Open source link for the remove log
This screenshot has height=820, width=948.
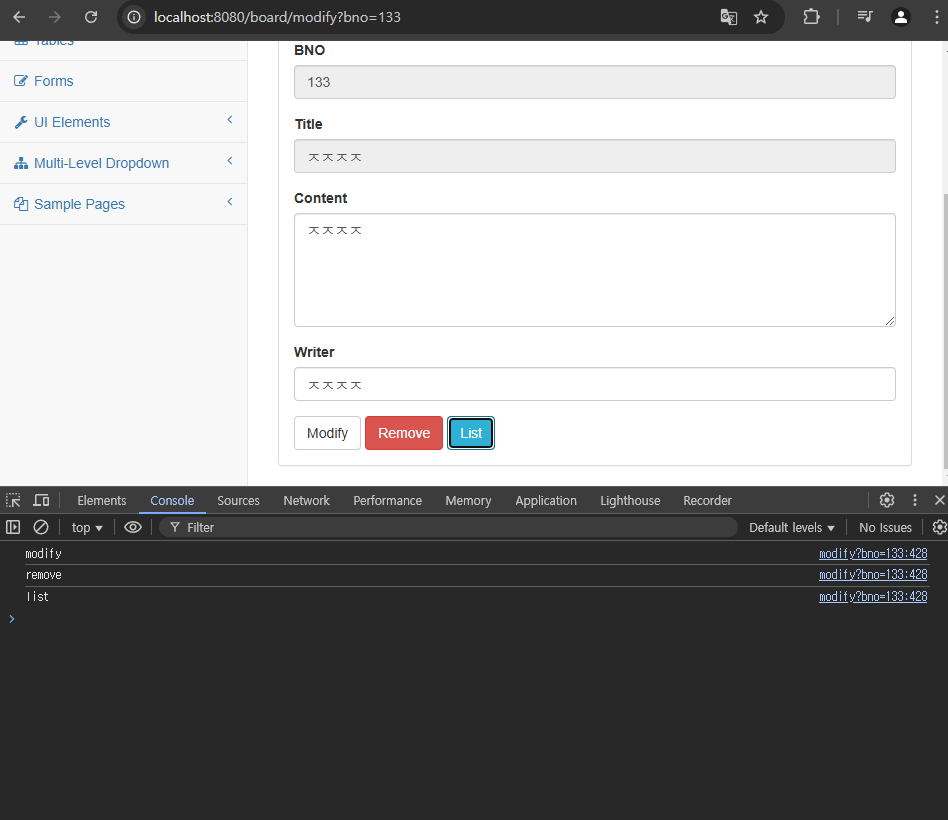[x=873, y=574]
